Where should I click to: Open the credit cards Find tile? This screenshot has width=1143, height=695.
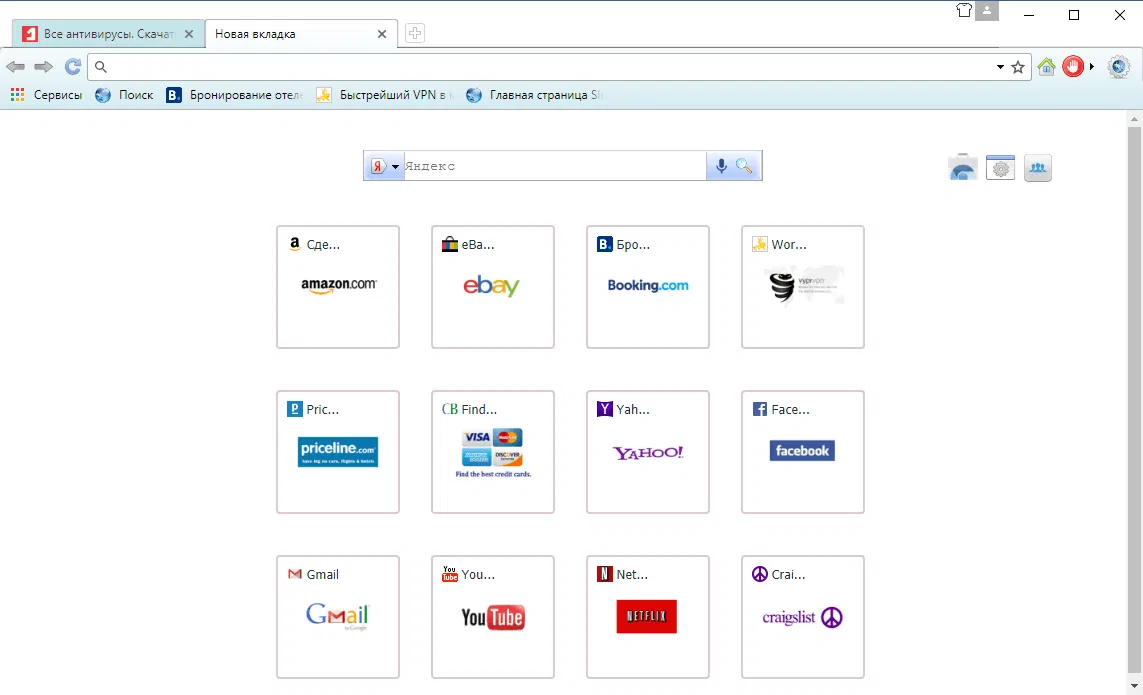click(493, 451)
